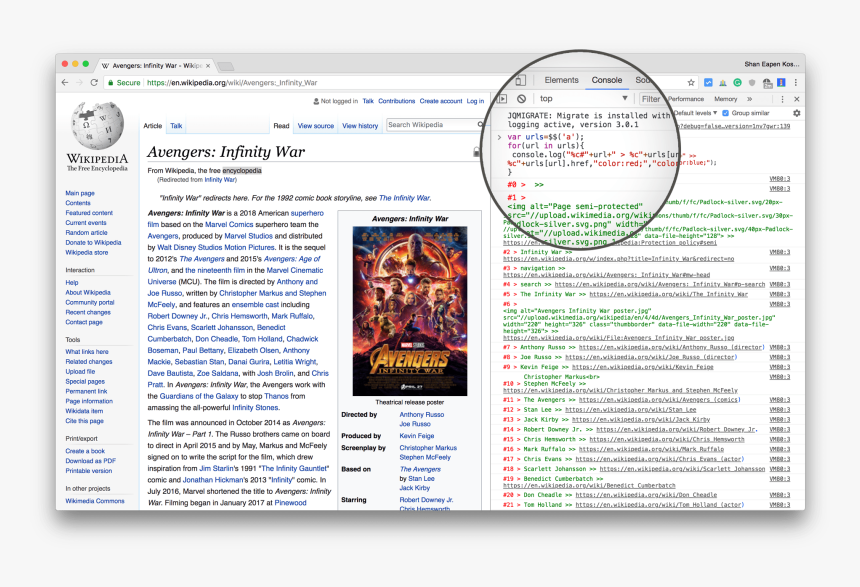Enable the Group similar console option

coord(725,113)
